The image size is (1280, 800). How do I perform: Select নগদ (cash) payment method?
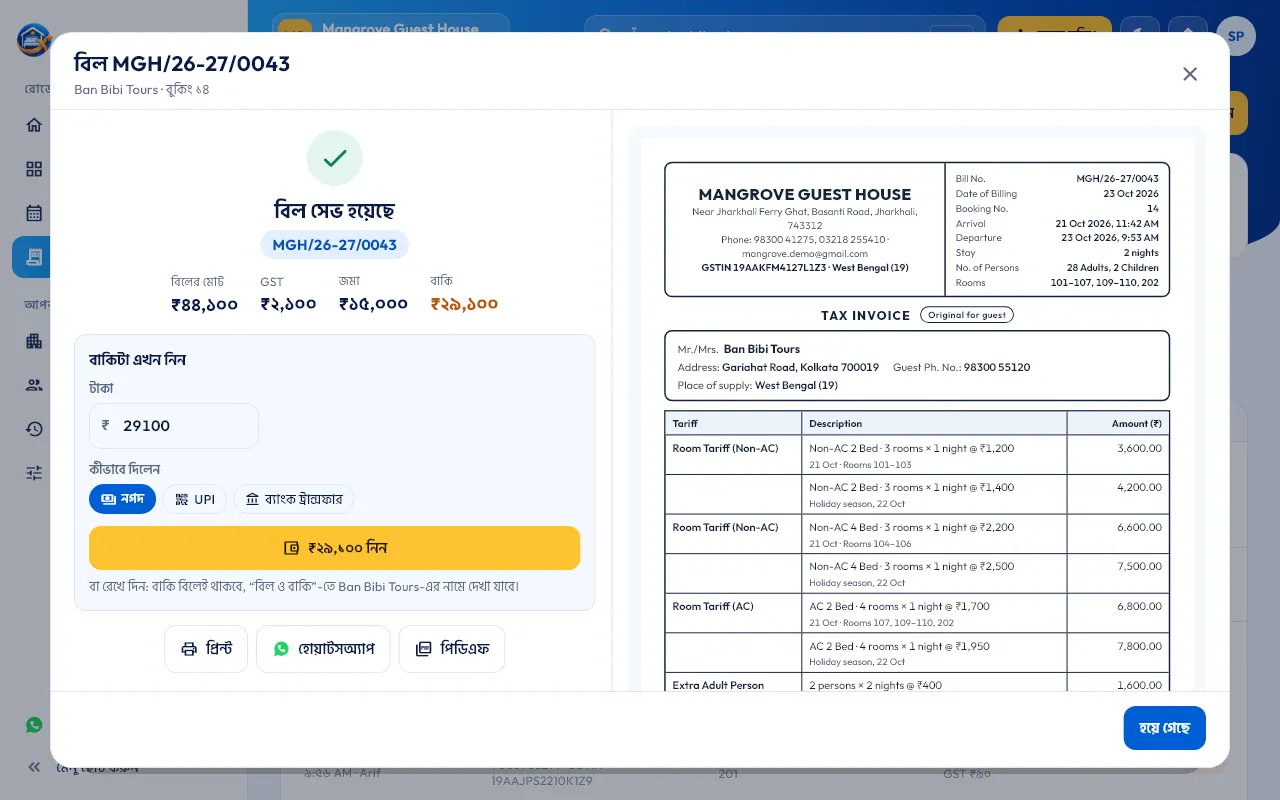click(x=122, y=499)
